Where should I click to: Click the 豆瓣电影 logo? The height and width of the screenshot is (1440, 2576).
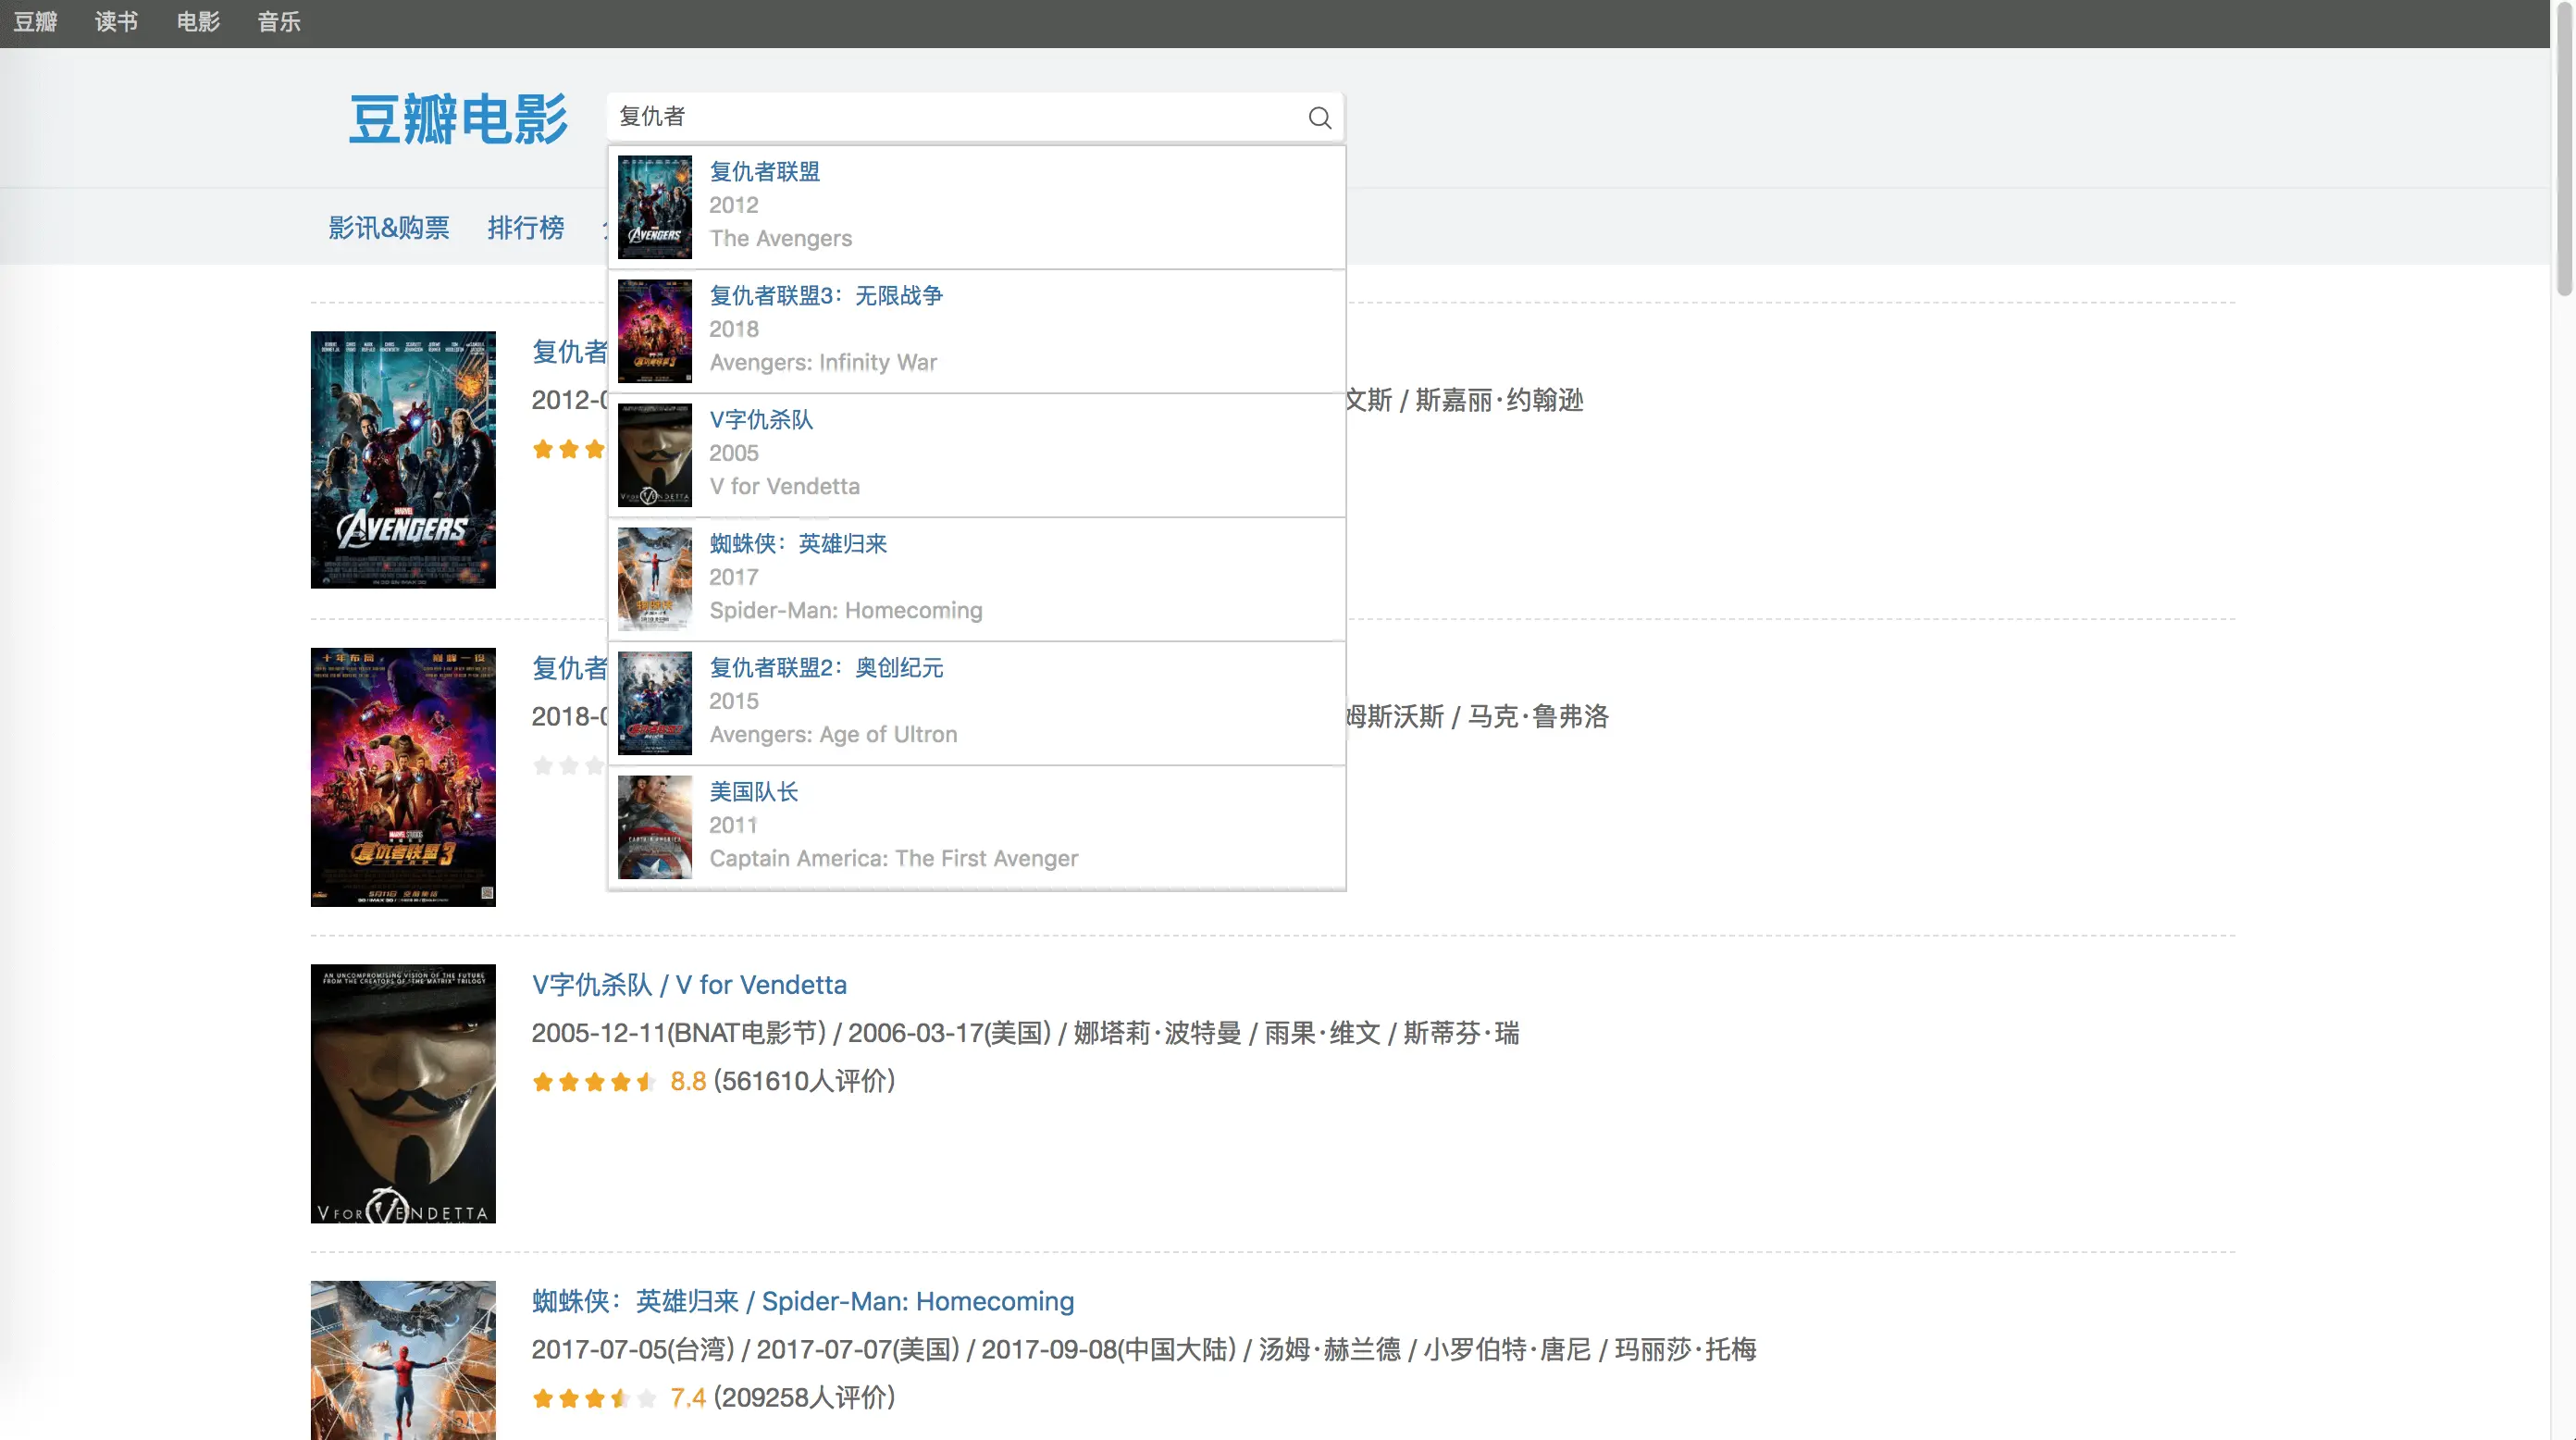click(458, 119)
